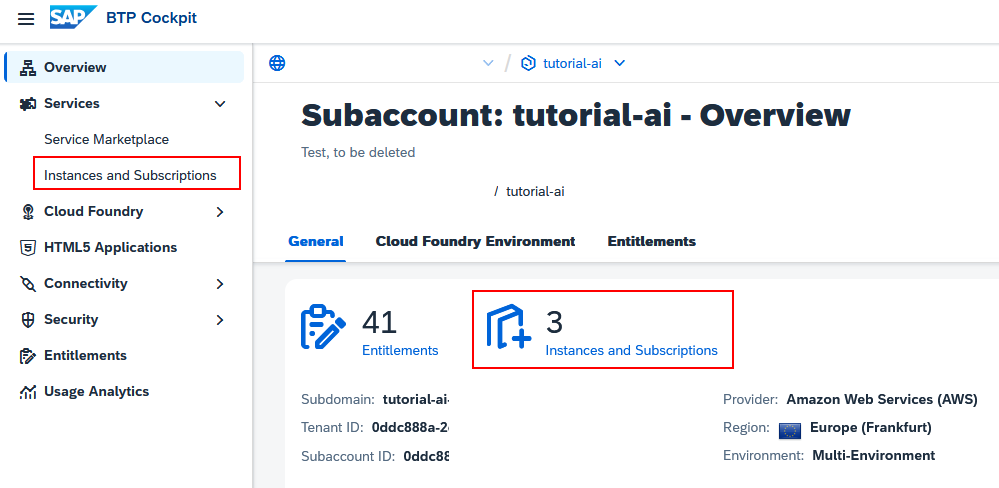
Task: Expand the Connectivity section chevron
Action: tap(220, 283)
